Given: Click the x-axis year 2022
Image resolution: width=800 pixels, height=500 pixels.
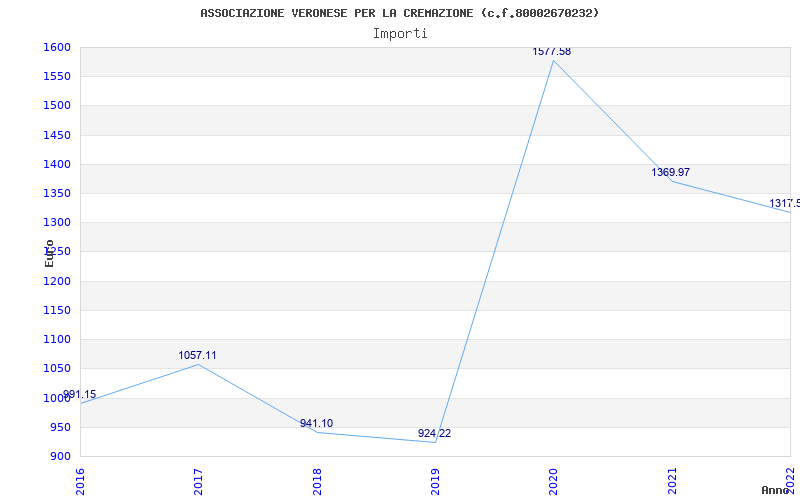Looking at the screenshot, I should 790,480.
